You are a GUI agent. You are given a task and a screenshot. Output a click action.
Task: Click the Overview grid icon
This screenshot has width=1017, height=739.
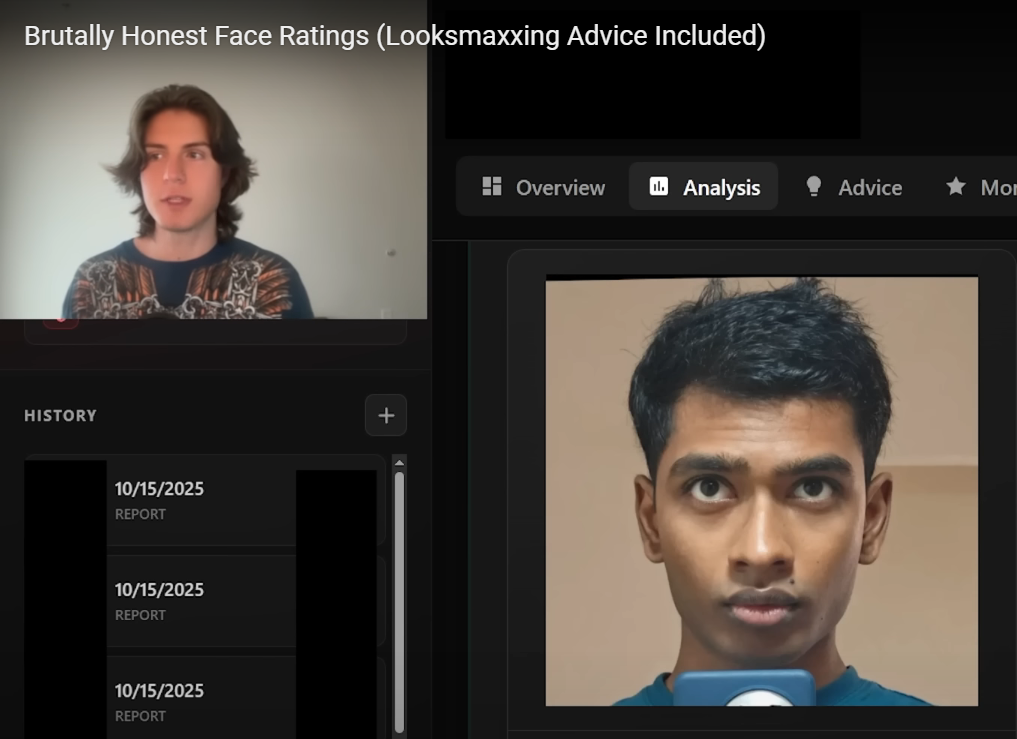click(491, 187)
